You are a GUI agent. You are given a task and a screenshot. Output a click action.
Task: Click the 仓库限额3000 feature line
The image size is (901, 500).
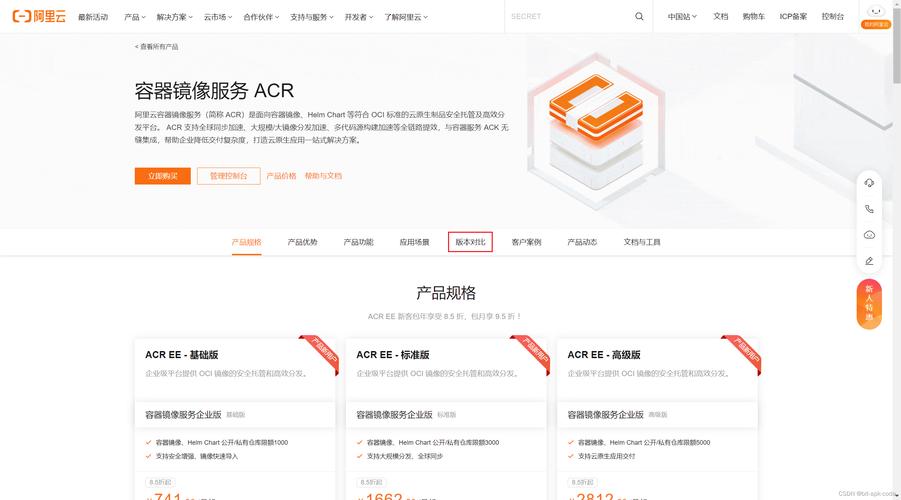point(433,443)
